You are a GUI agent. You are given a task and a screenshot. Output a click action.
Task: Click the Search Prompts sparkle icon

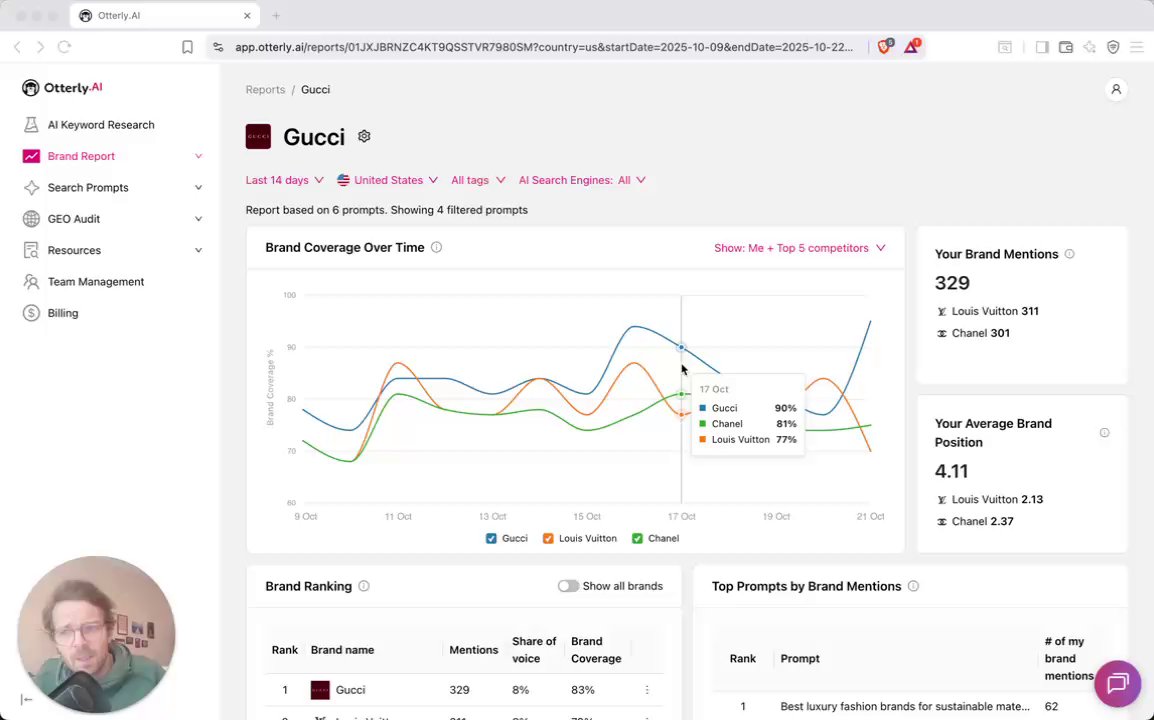coord(31,188)
